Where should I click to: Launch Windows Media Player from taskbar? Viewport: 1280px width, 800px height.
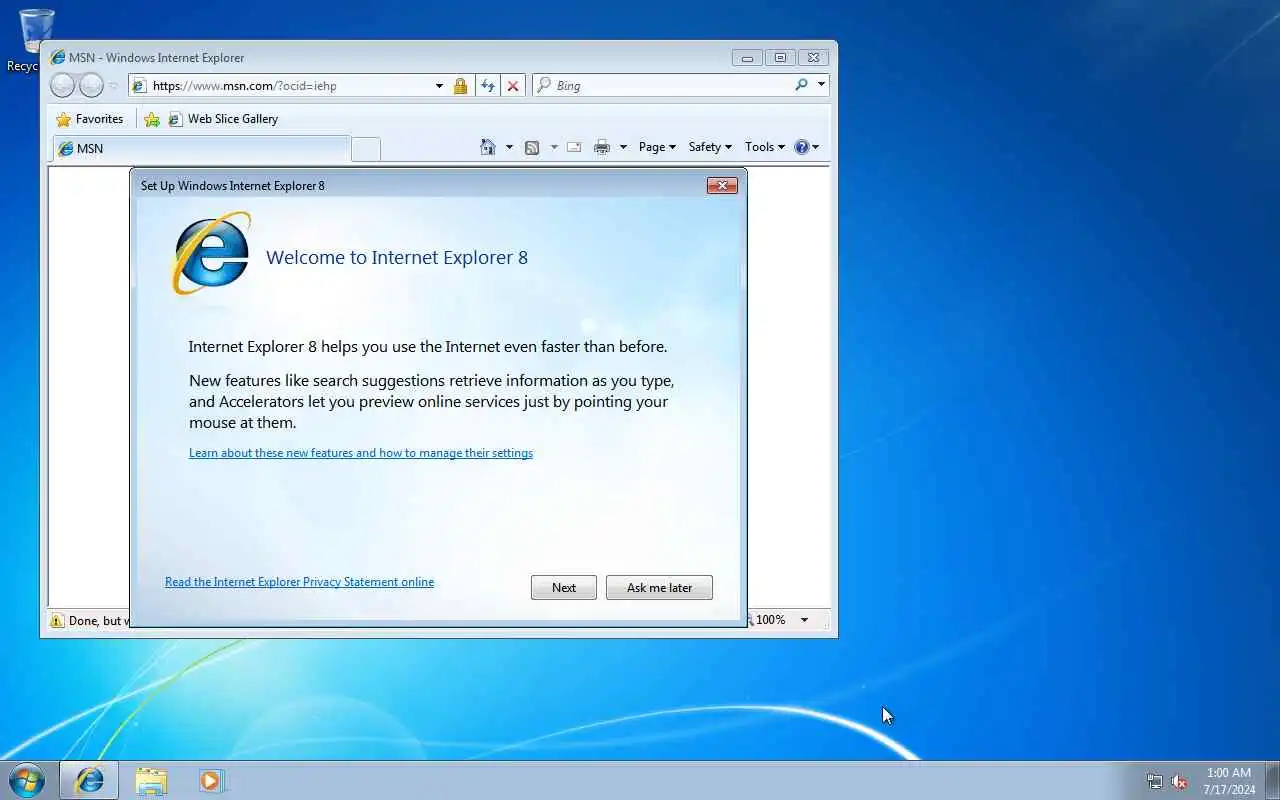coord(211,780)
